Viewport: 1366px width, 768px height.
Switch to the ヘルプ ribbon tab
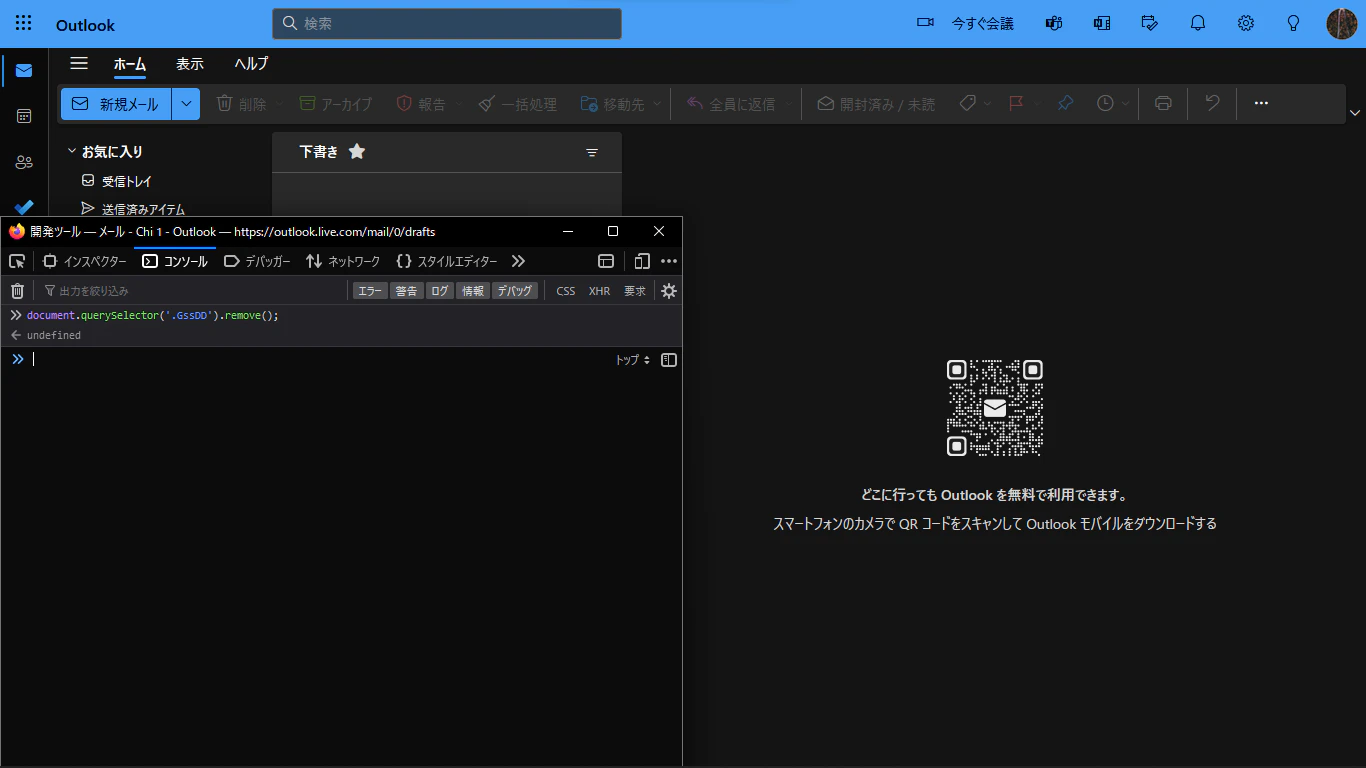pos(251,64)
